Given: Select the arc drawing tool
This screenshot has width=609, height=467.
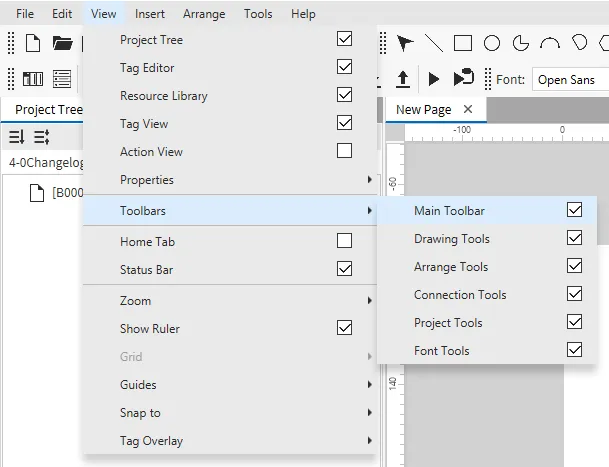Looking at the screenshot, I should click(550, 43).
